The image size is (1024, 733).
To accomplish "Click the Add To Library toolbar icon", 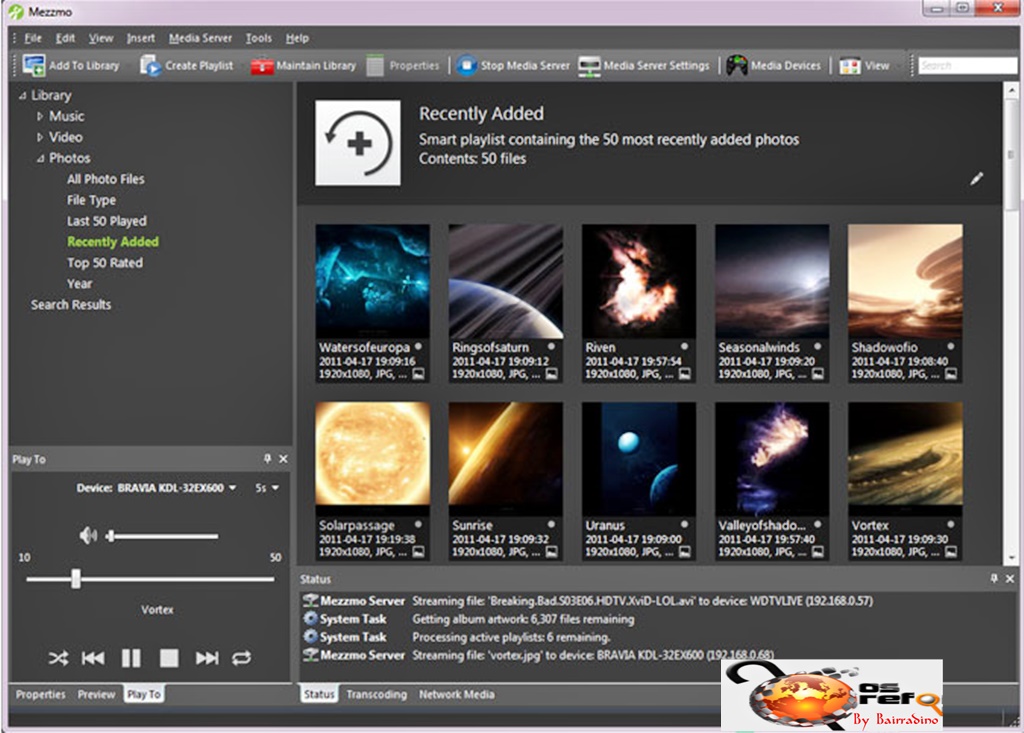I will click(x=34, y=65).
